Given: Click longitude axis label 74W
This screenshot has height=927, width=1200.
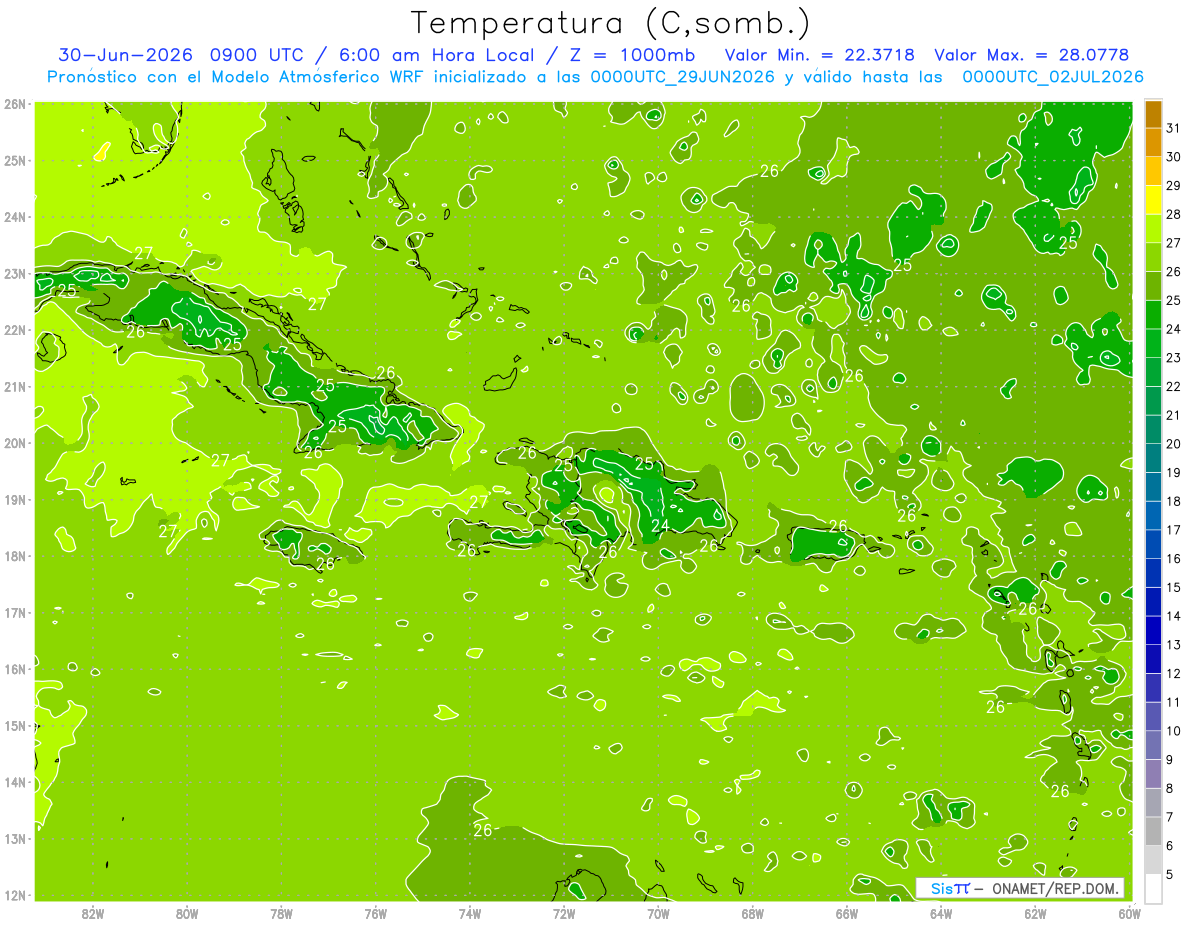Looking at the screenshot, I should 470,913.
